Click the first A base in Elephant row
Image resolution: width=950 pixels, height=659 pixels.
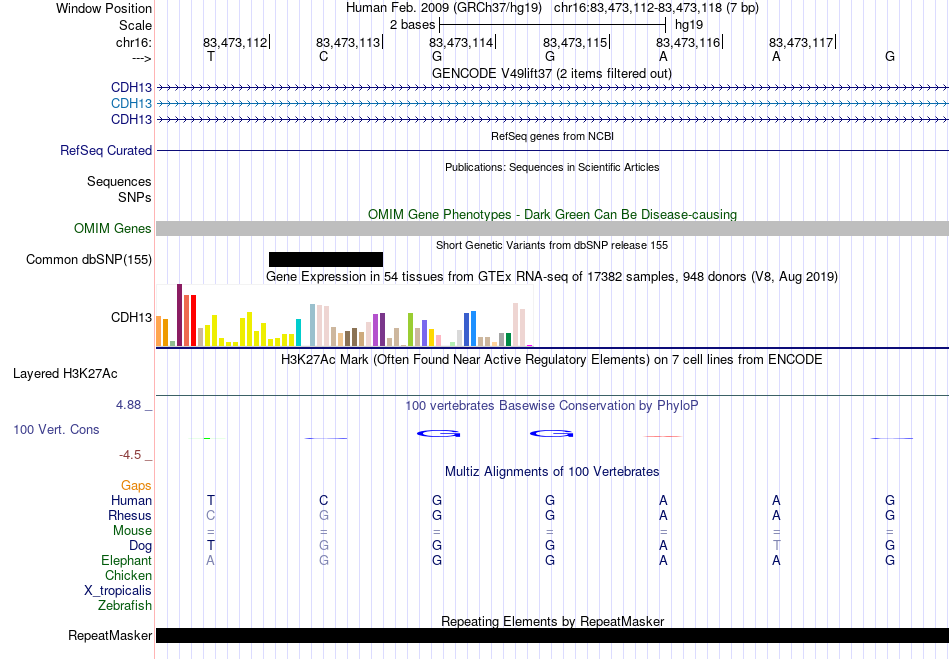tap(210, 560)
